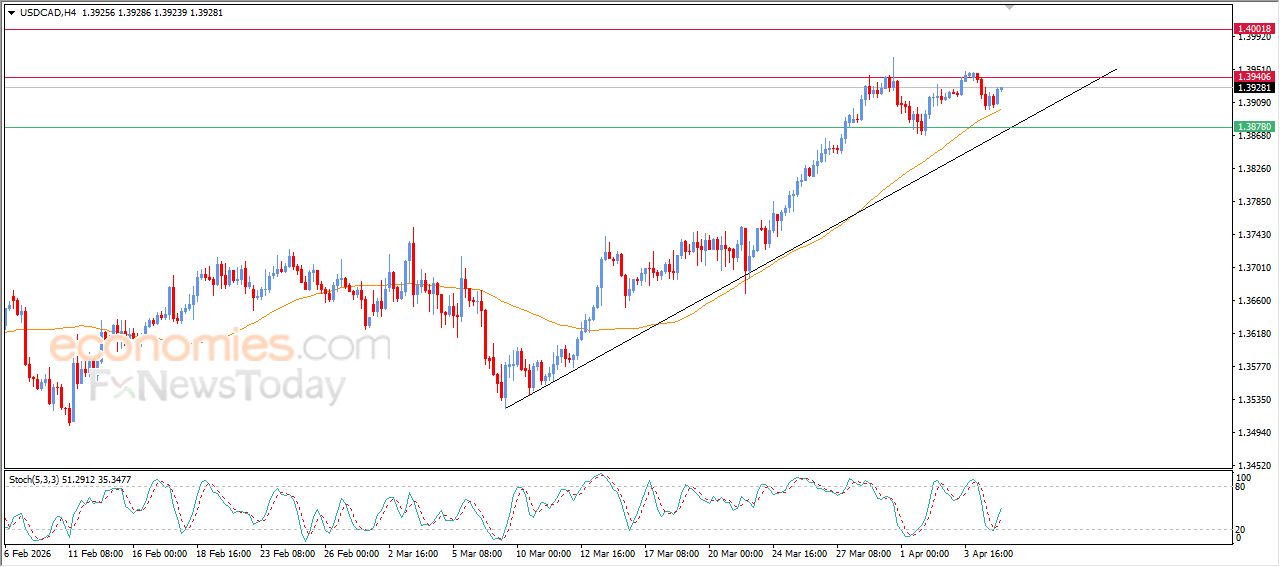Click the 24 Mar 16:00 time label

point(800,553)
